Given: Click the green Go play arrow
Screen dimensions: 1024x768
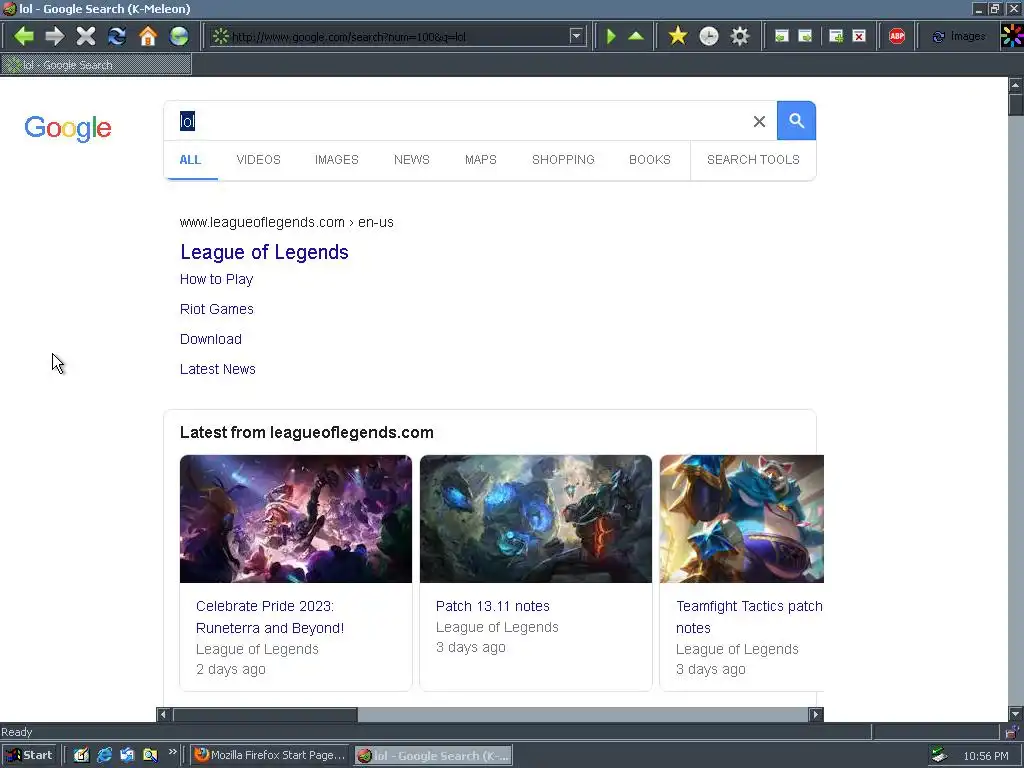Looking at the screenshot, I should (611, 36).
